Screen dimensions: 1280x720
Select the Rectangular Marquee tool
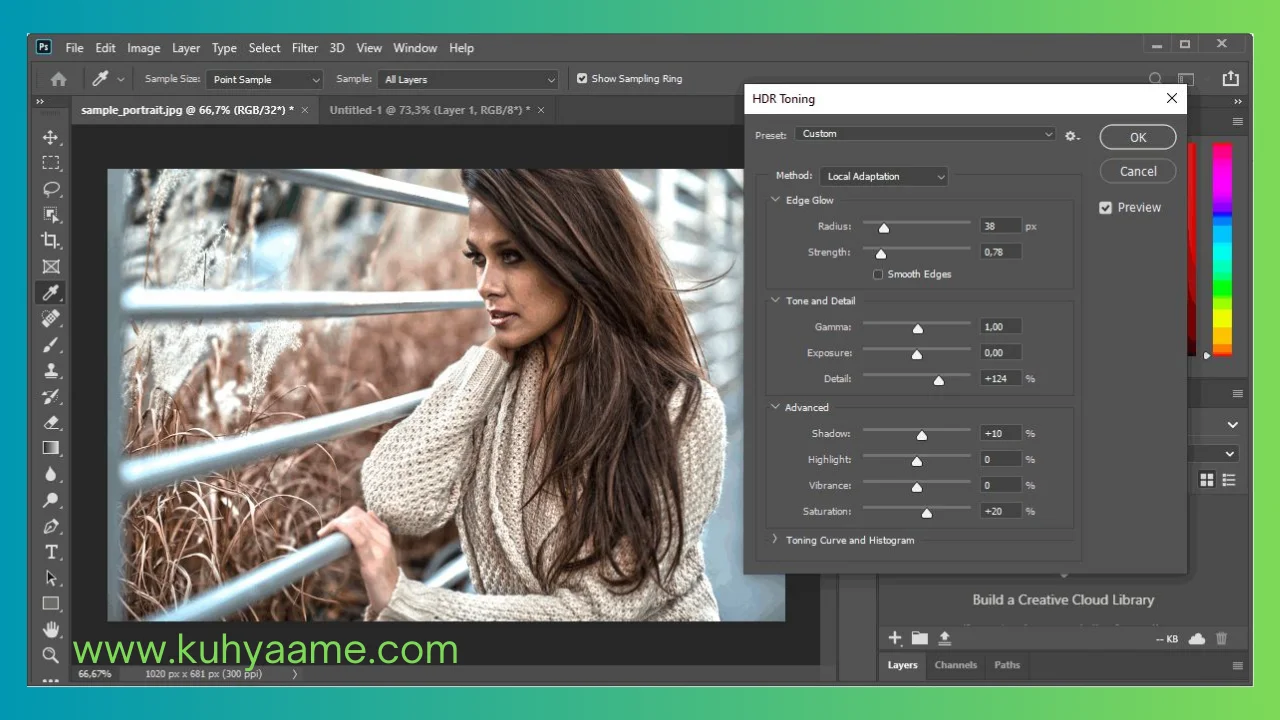tap(51, 163)
